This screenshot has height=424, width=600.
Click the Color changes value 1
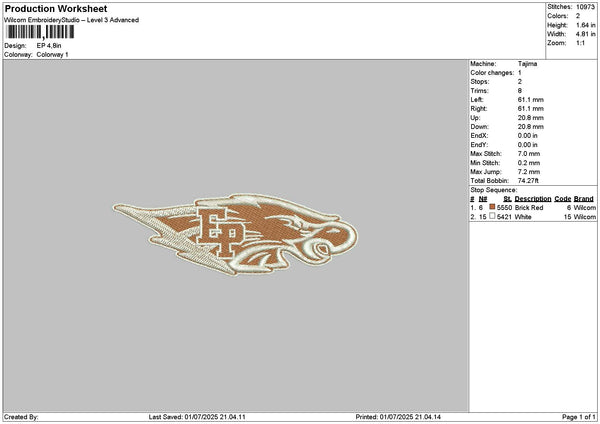pos(520,73)
